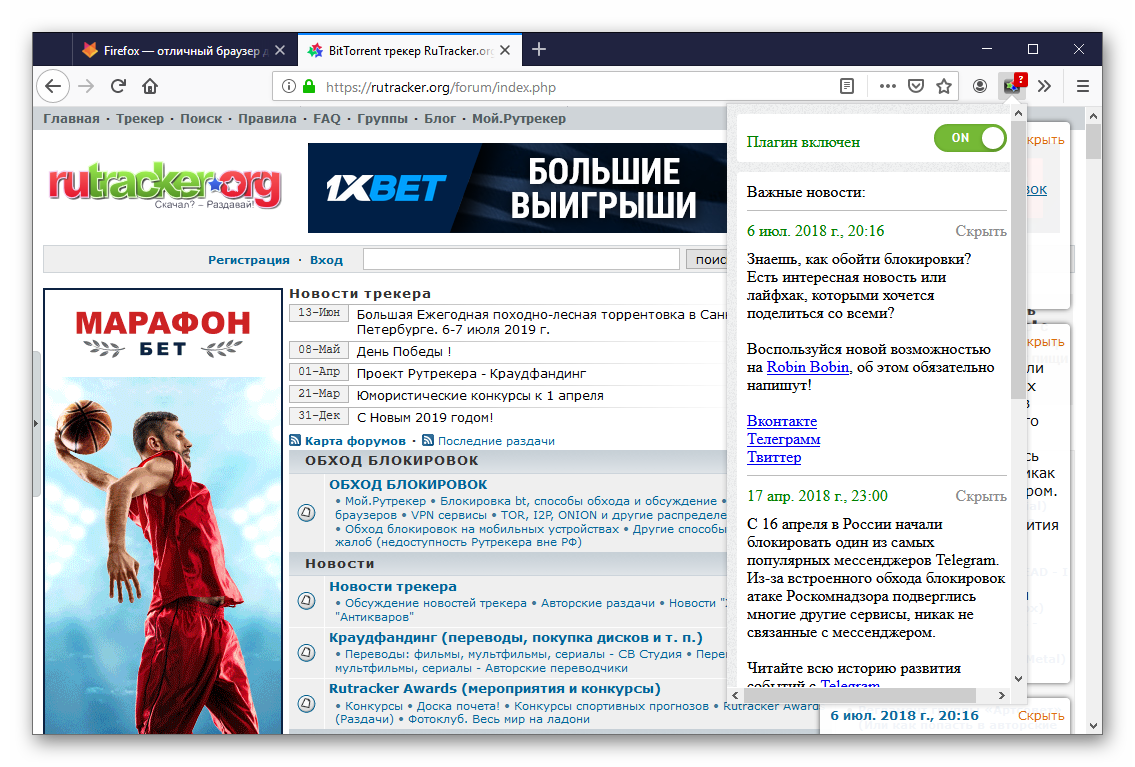Open С Новым 2019 годом news

coord(425,418)
